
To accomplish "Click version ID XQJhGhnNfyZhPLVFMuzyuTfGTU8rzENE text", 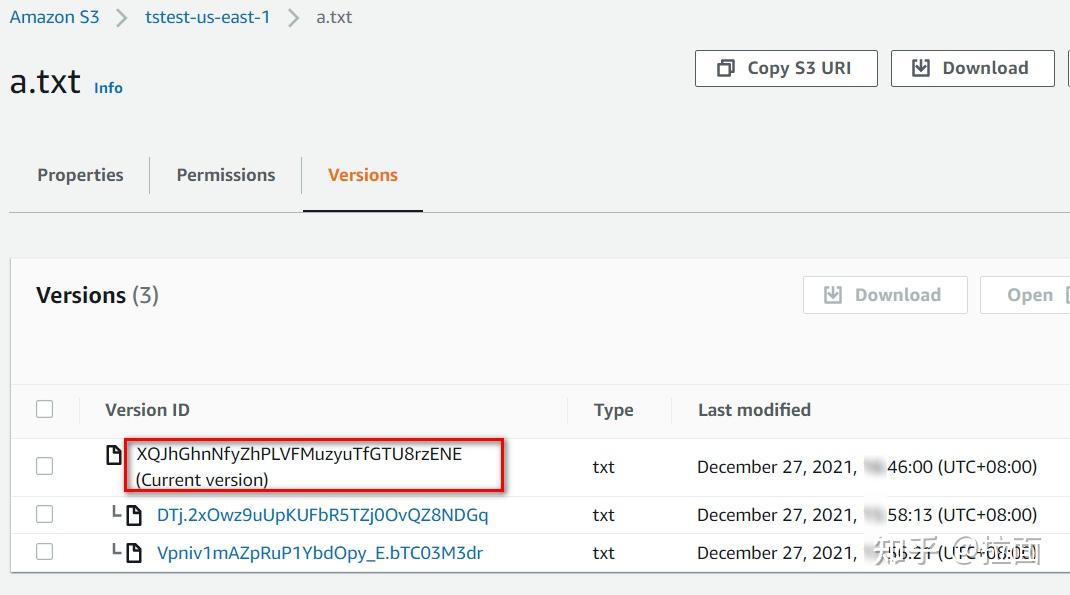I will 299,454.
